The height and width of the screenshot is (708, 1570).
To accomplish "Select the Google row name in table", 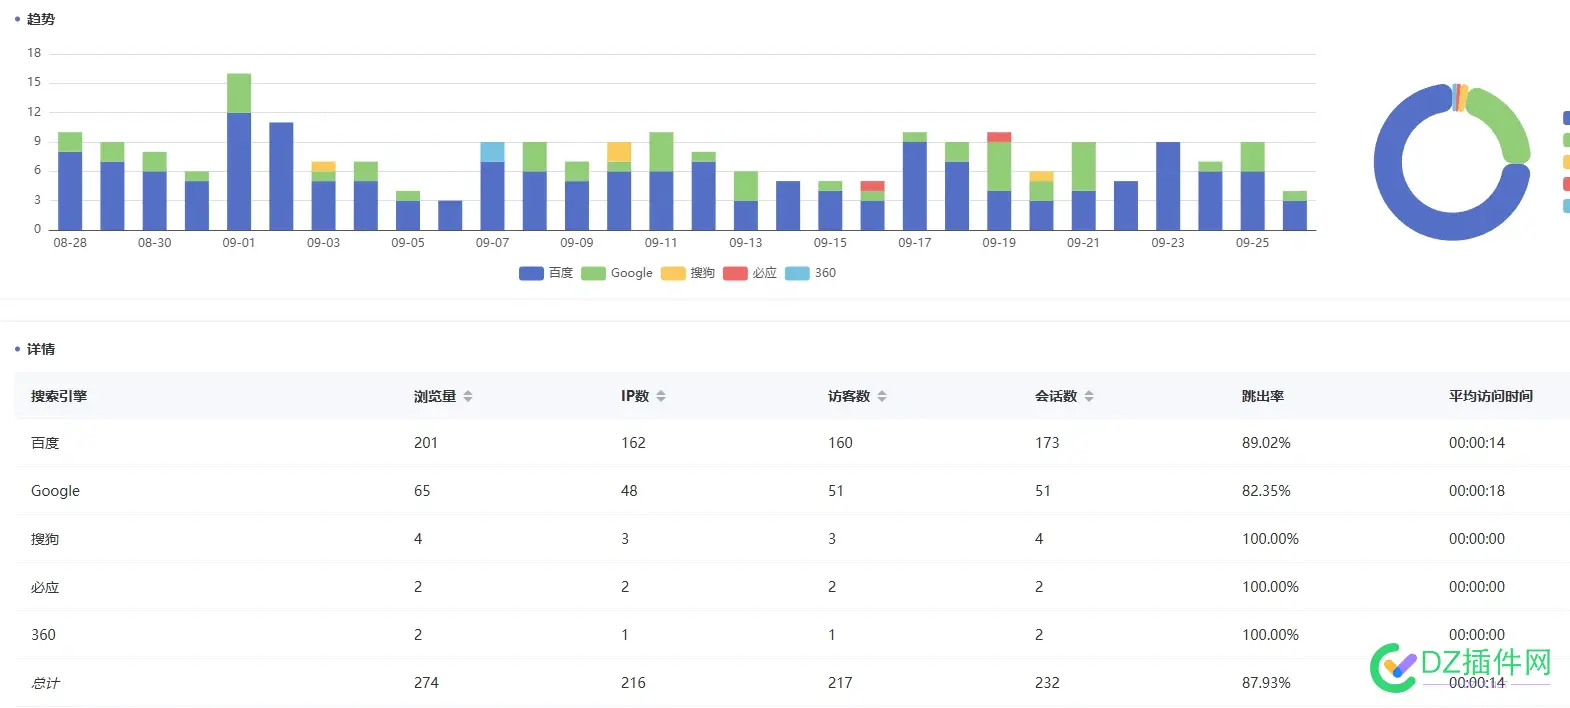I will (x=55, y=491).
